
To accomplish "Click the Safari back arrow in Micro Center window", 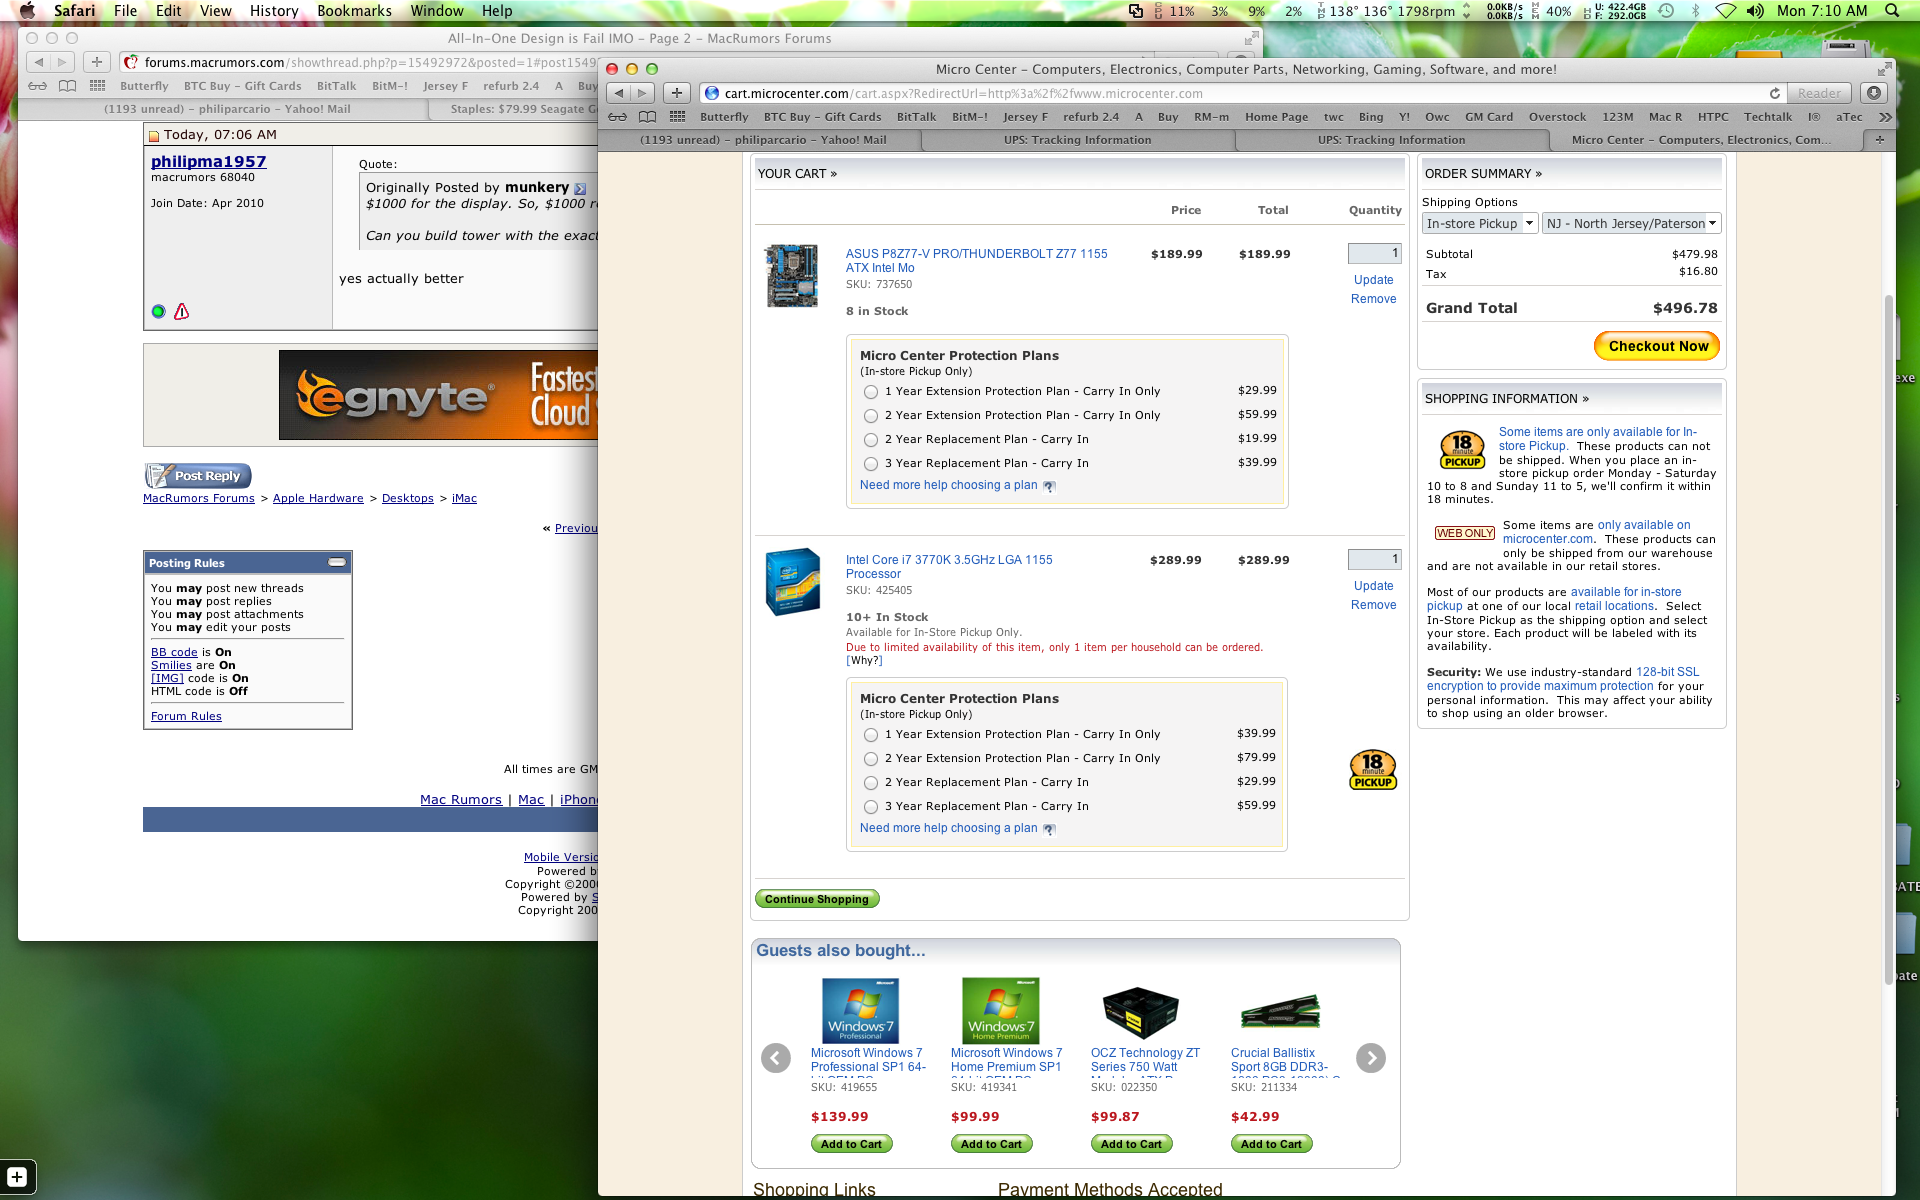I will coord(619,93).
